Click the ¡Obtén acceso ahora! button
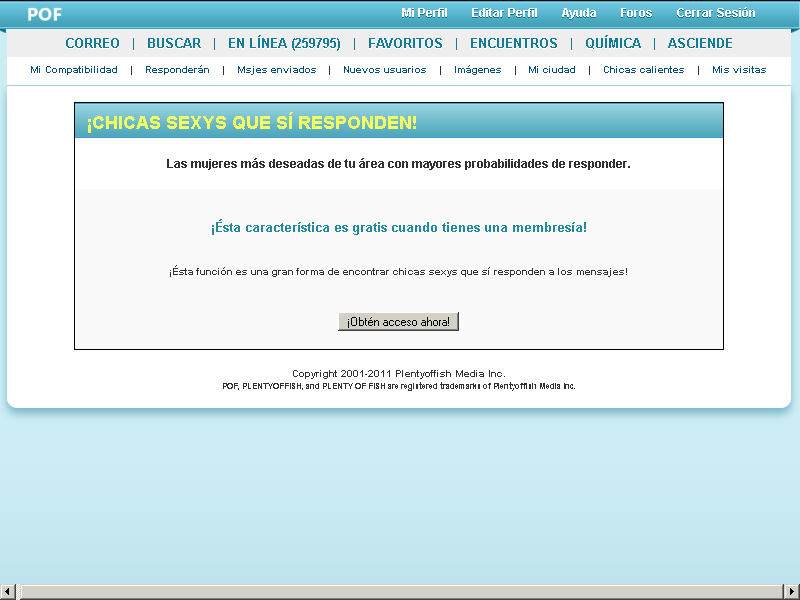800x600 pixels. 398,321
